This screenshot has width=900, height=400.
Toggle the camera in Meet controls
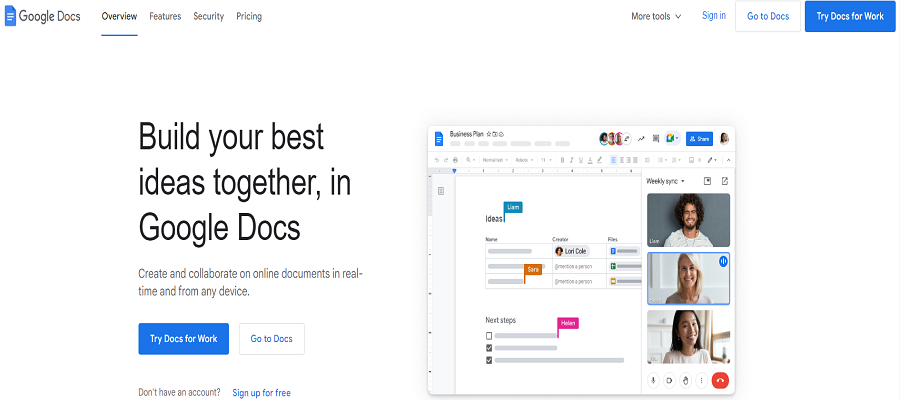coord(669,380)
